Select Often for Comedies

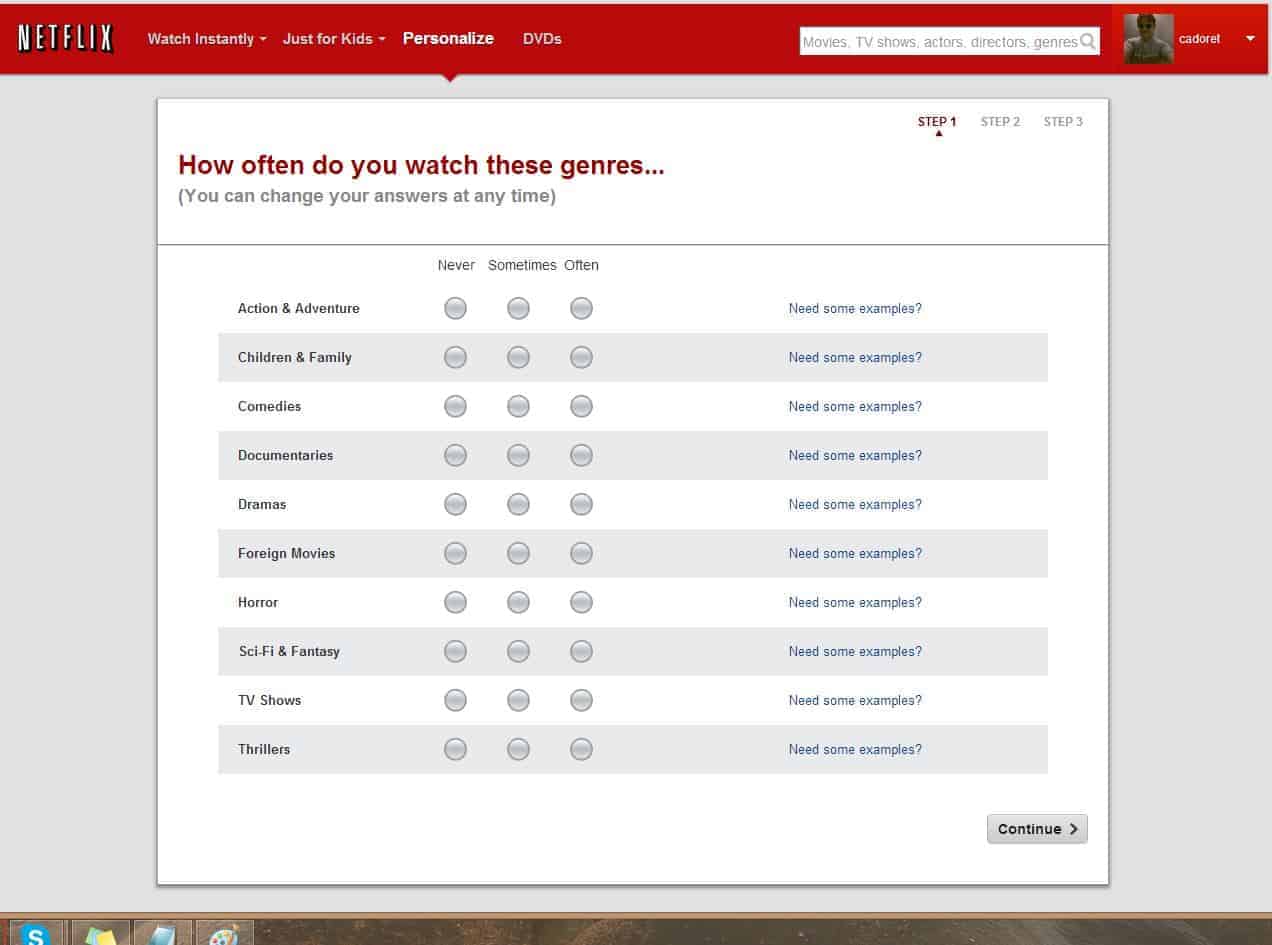pyautogui.click(x=581, y=406)
